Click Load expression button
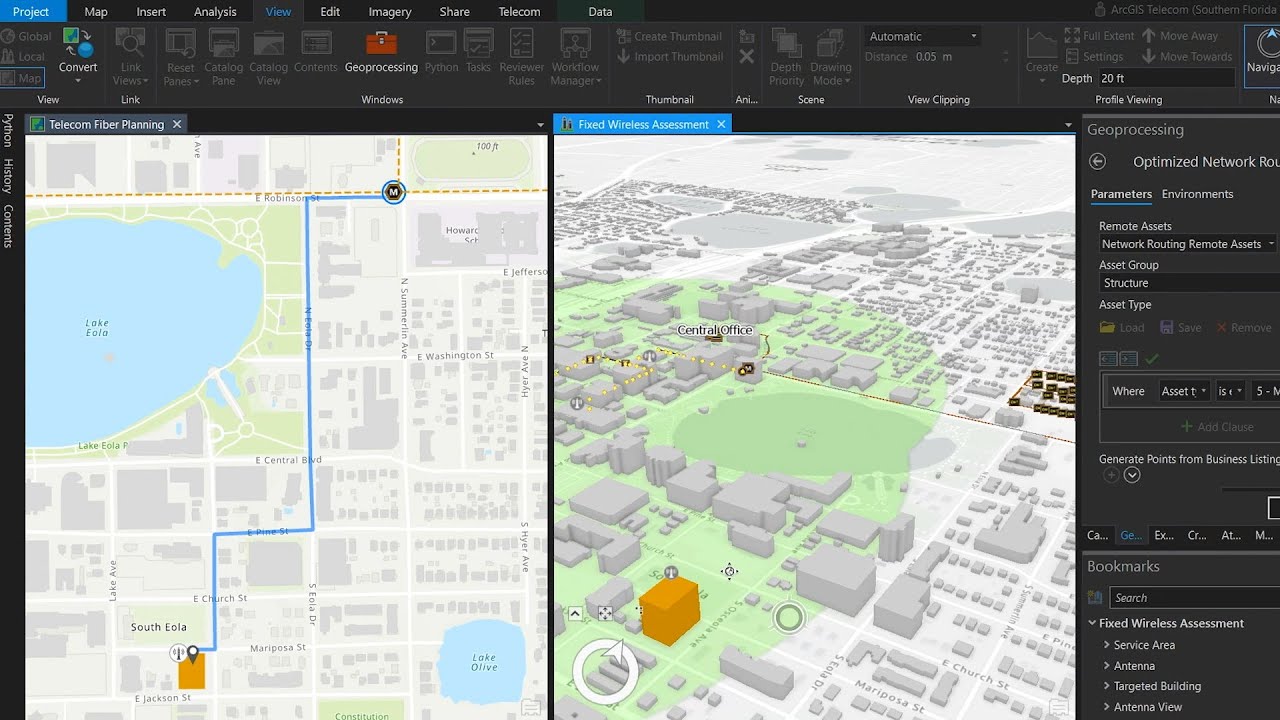1280x720 pixels. [x=1122, y=327]
